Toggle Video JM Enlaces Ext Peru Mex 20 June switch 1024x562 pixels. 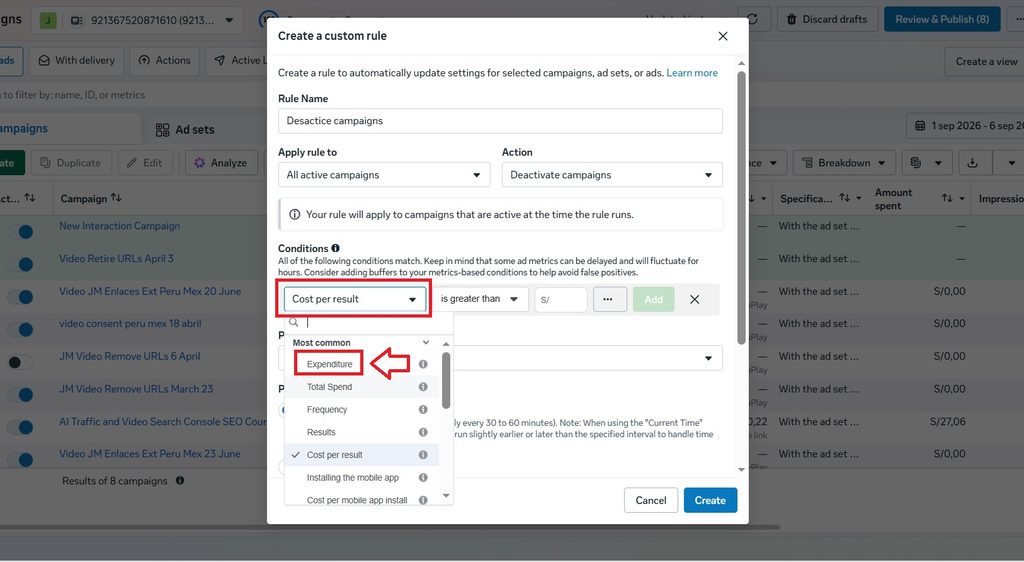click(x=20, y=297)
